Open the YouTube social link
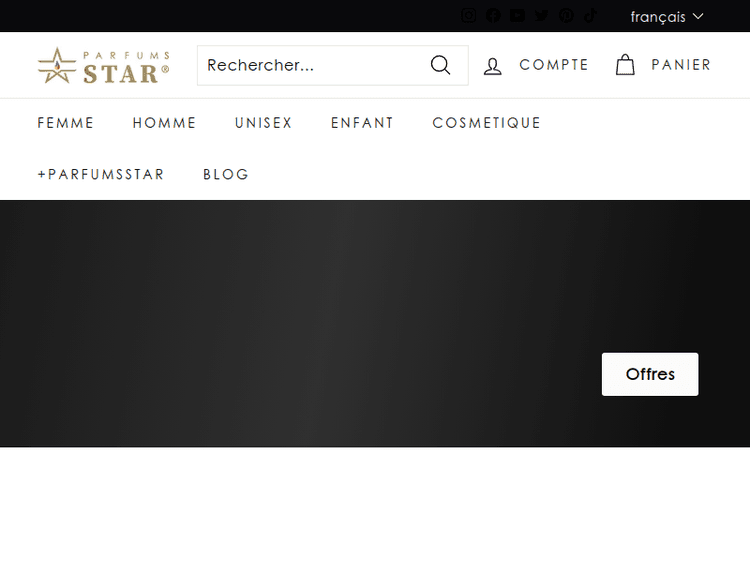The width and height of the screenshot is (750, 563). point(517,16)
